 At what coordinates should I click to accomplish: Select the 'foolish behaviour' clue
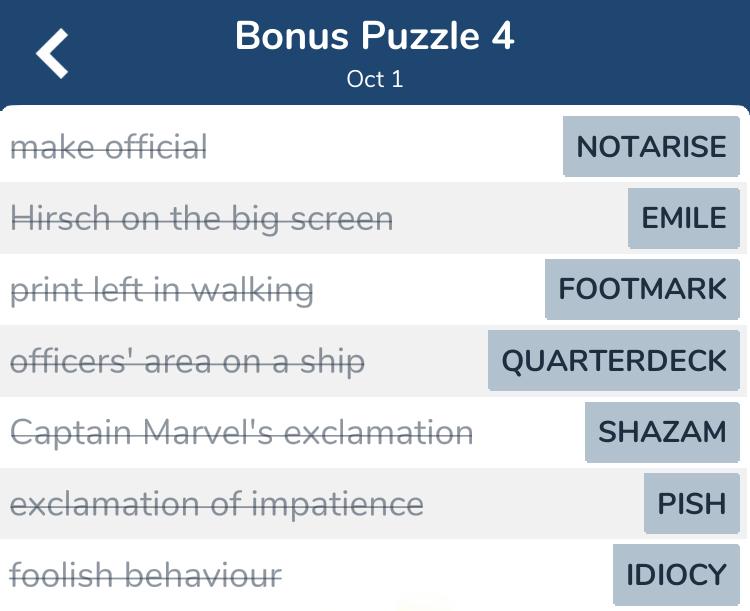coord(146,575)
